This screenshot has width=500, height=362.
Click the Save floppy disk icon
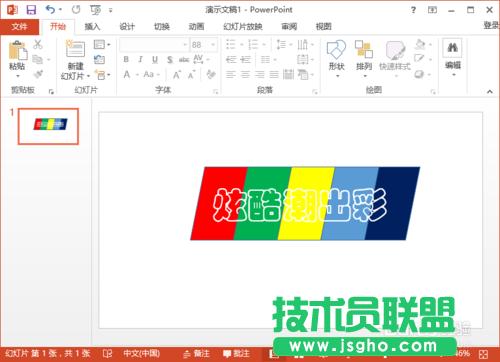[x=31, y=10]
